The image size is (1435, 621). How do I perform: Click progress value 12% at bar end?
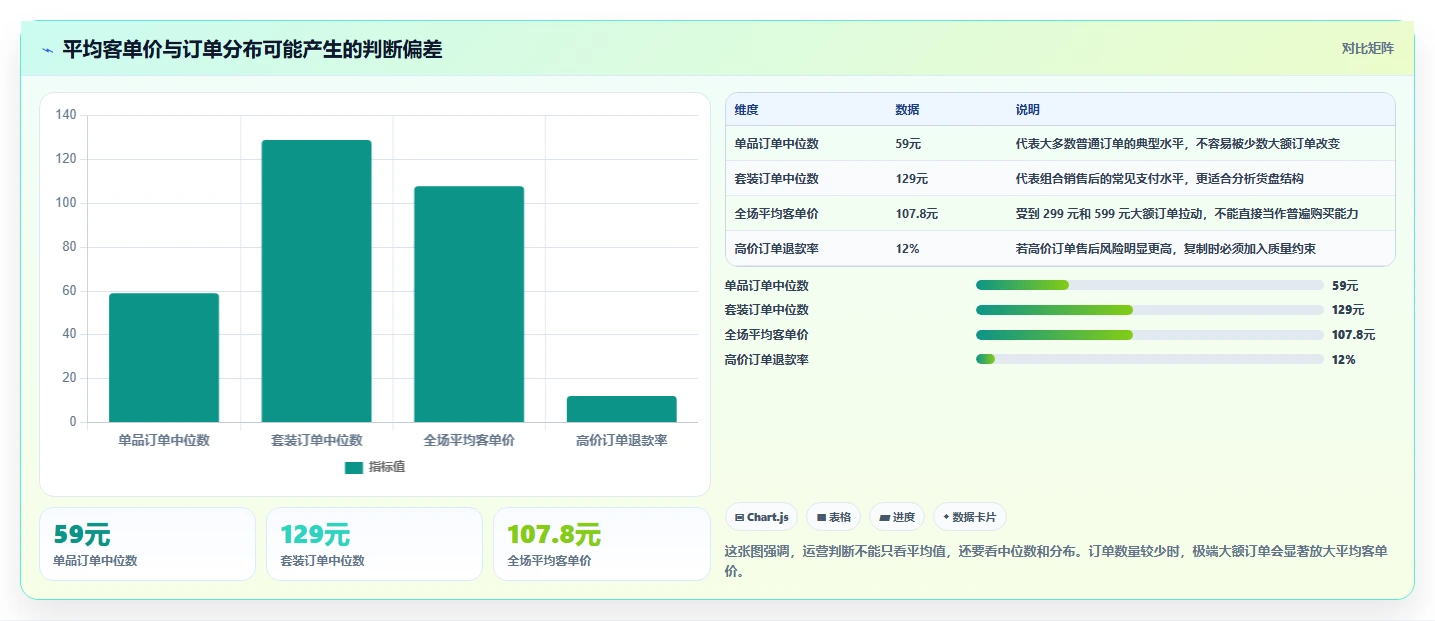pyautogui.click(x=1343, y=359)
